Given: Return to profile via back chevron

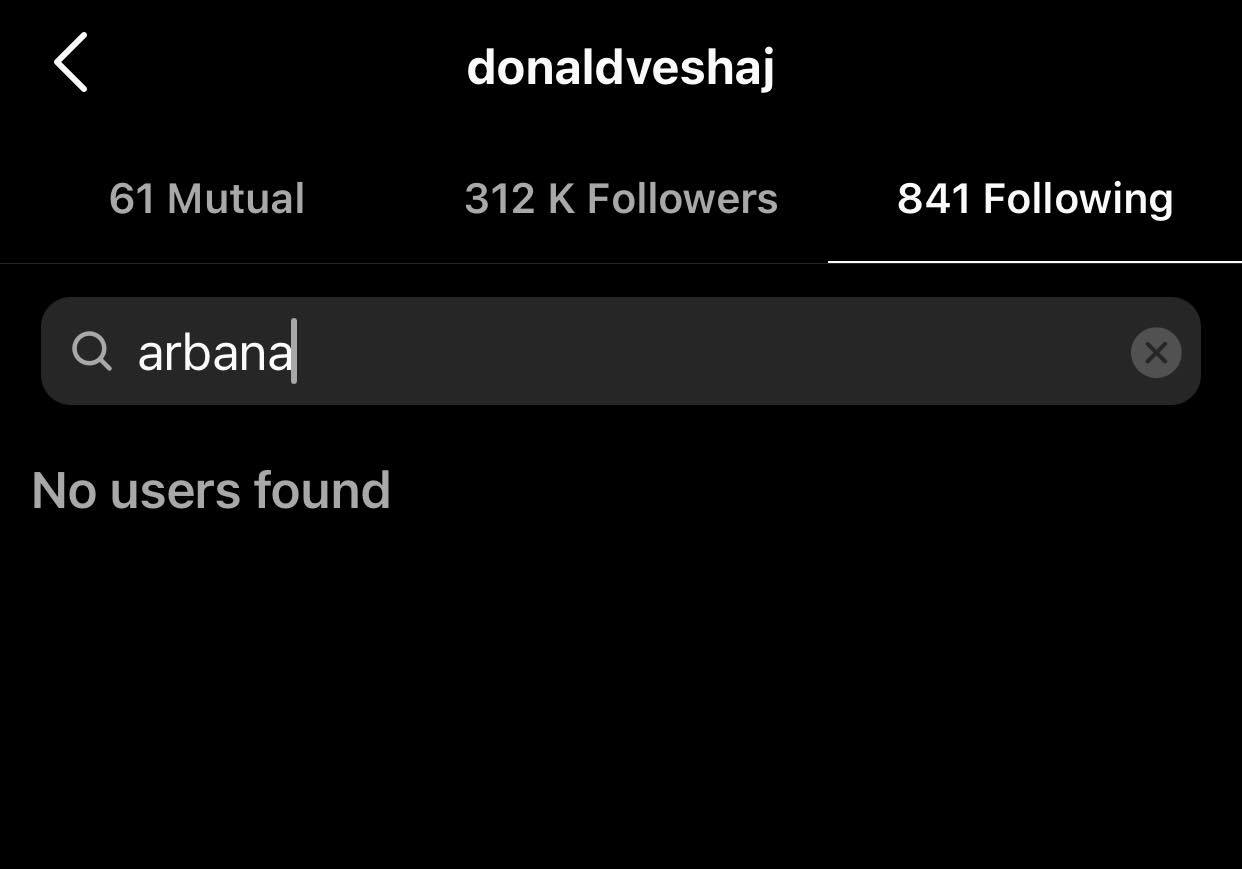Looking at the screenshot, I should [x=70, y=62].
